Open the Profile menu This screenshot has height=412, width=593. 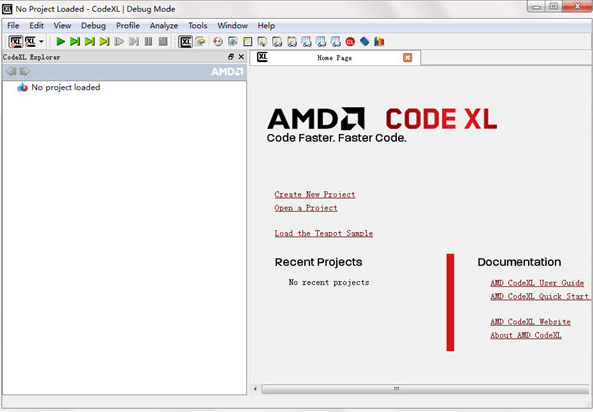point(128,26)
